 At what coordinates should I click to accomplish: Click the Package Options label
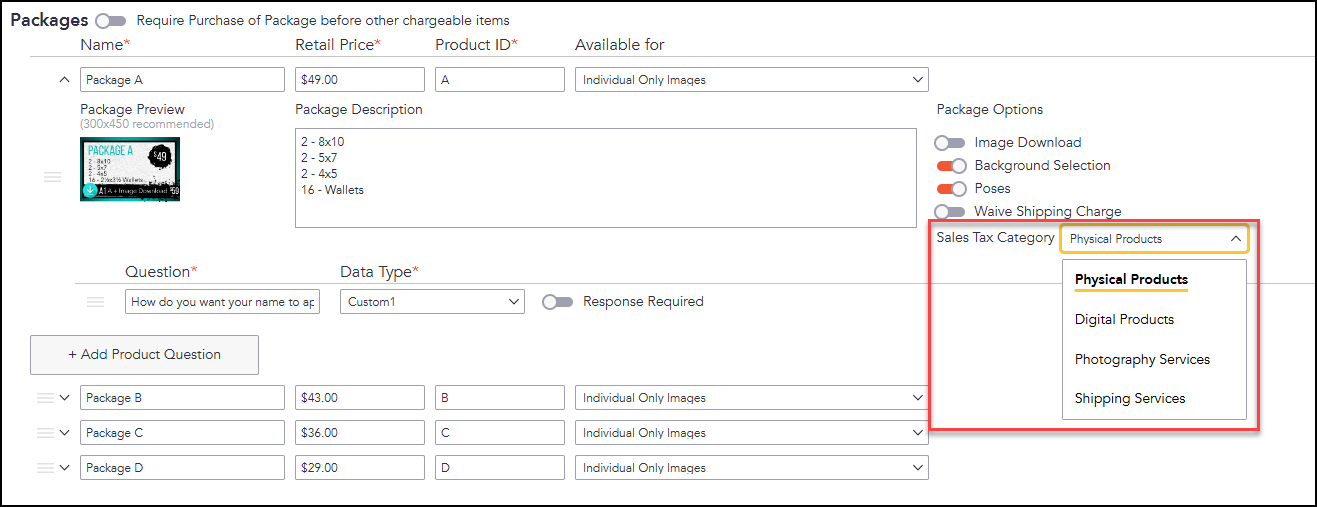tap(990, 110)
